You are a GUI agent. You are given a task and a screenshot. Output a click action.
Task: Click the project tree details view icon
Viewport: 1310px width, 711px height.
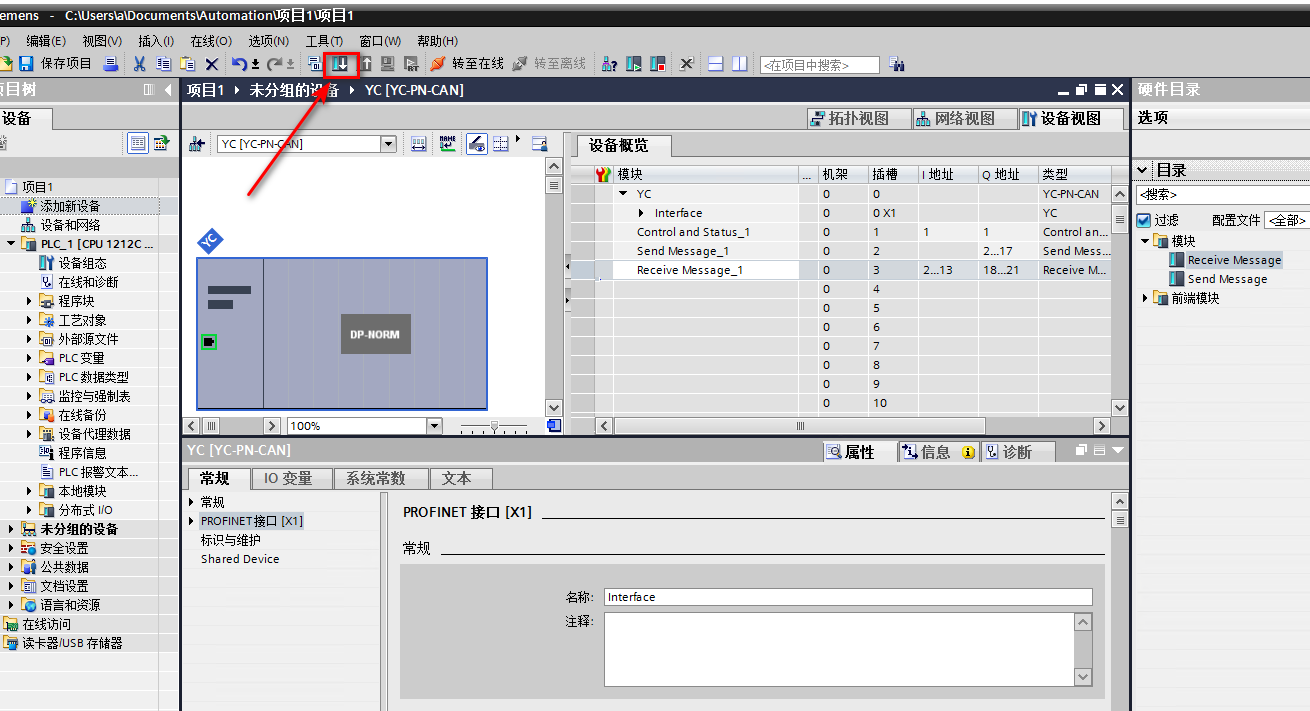pos(138,143)
